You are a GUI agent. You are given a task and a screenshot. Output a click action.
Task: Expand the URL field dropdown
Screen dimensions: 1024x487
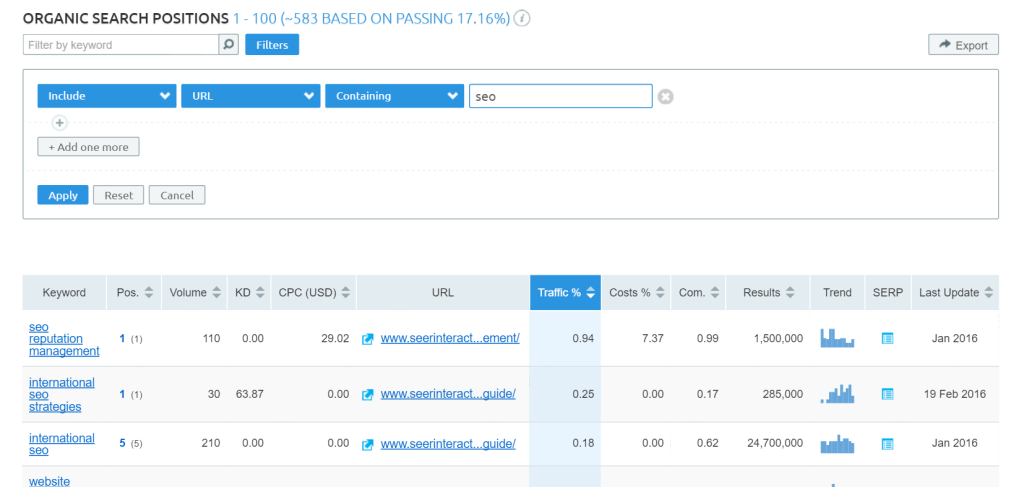pyautogui.click(x=250, y=96)
